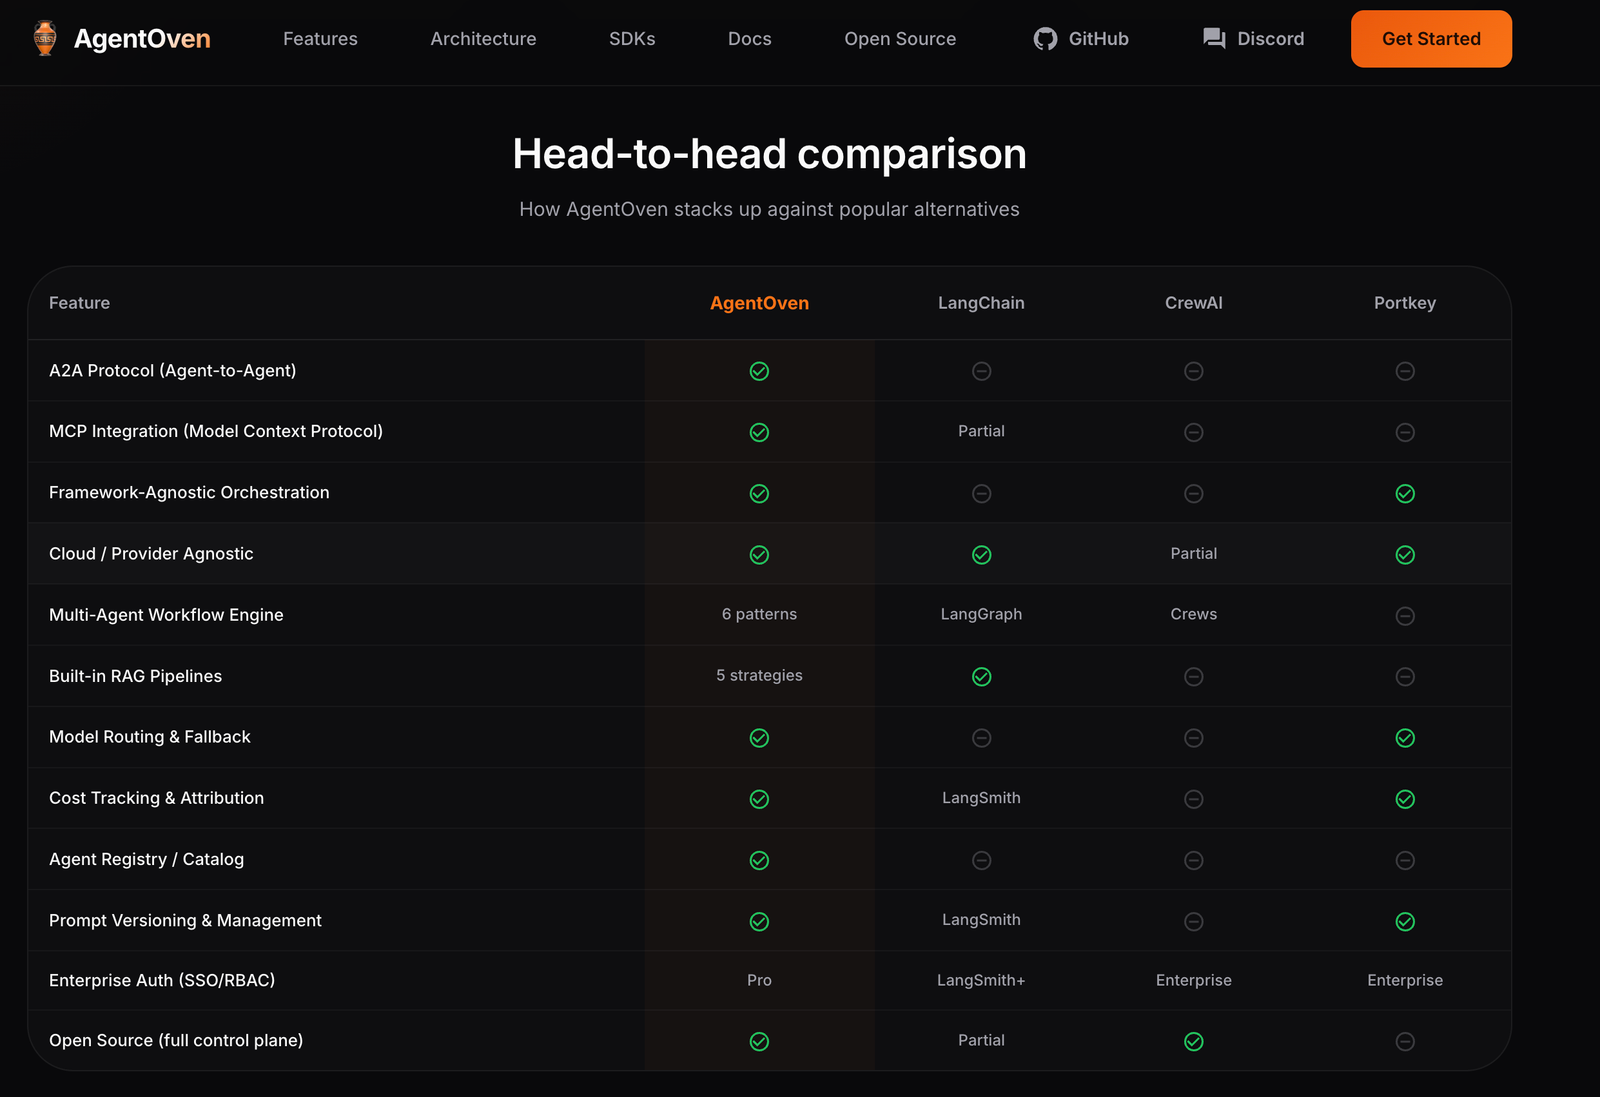Open the Open Source nav link
The height and width of the screenshot is (1097, 1600).
pyautogui.click(x=900, y=39)
